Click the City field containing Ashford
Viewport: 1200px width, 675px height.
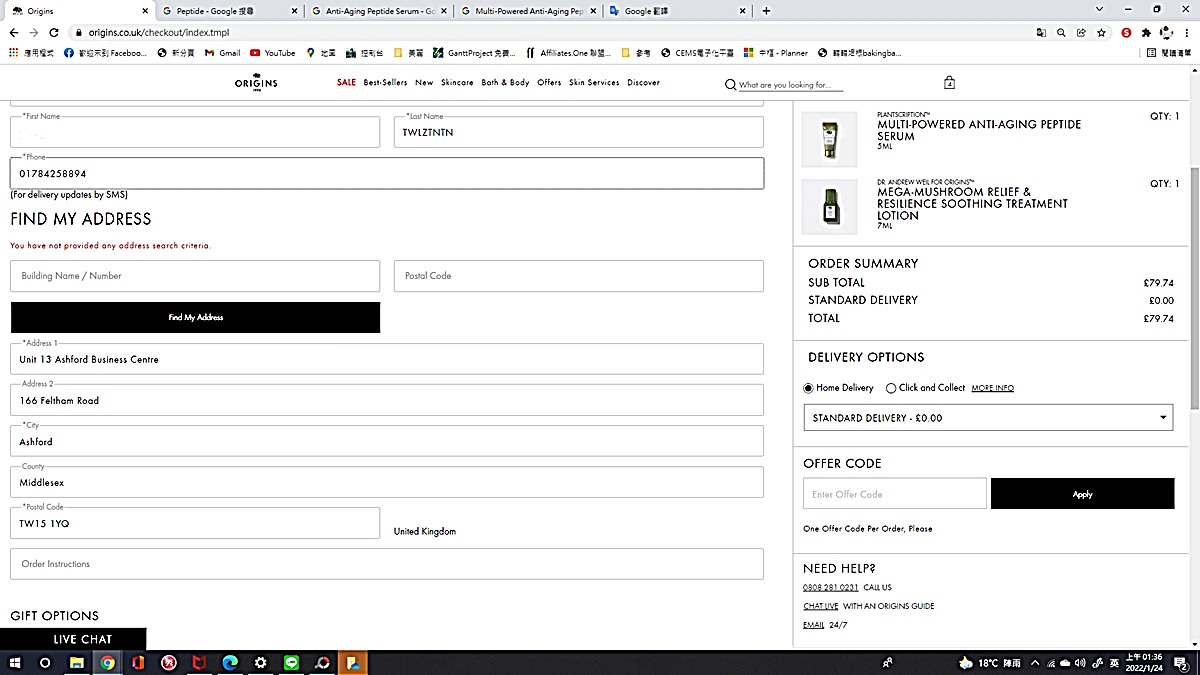(x=387, y=441)
